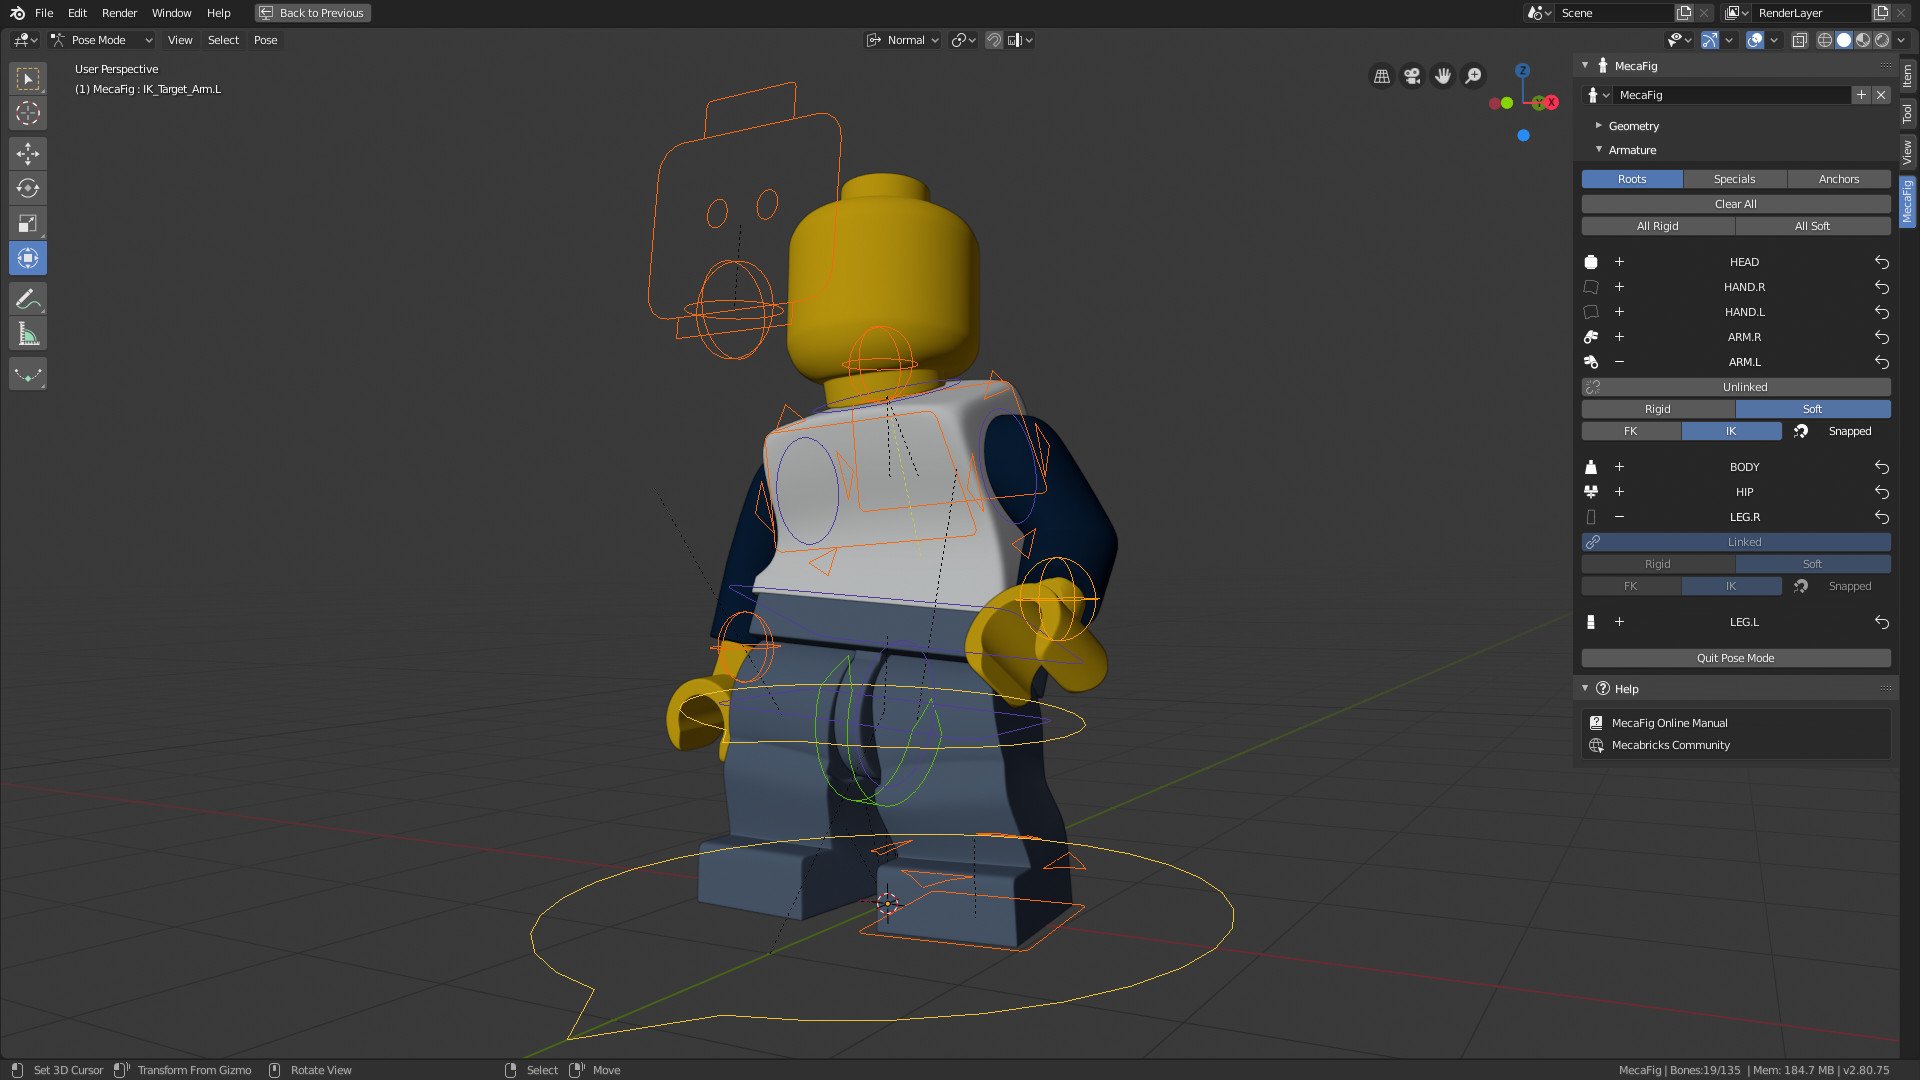The width and height of the screenshot is (1920, 1080).
Task: Open overlays options dropdown arrow
Action: [1774, 40]
